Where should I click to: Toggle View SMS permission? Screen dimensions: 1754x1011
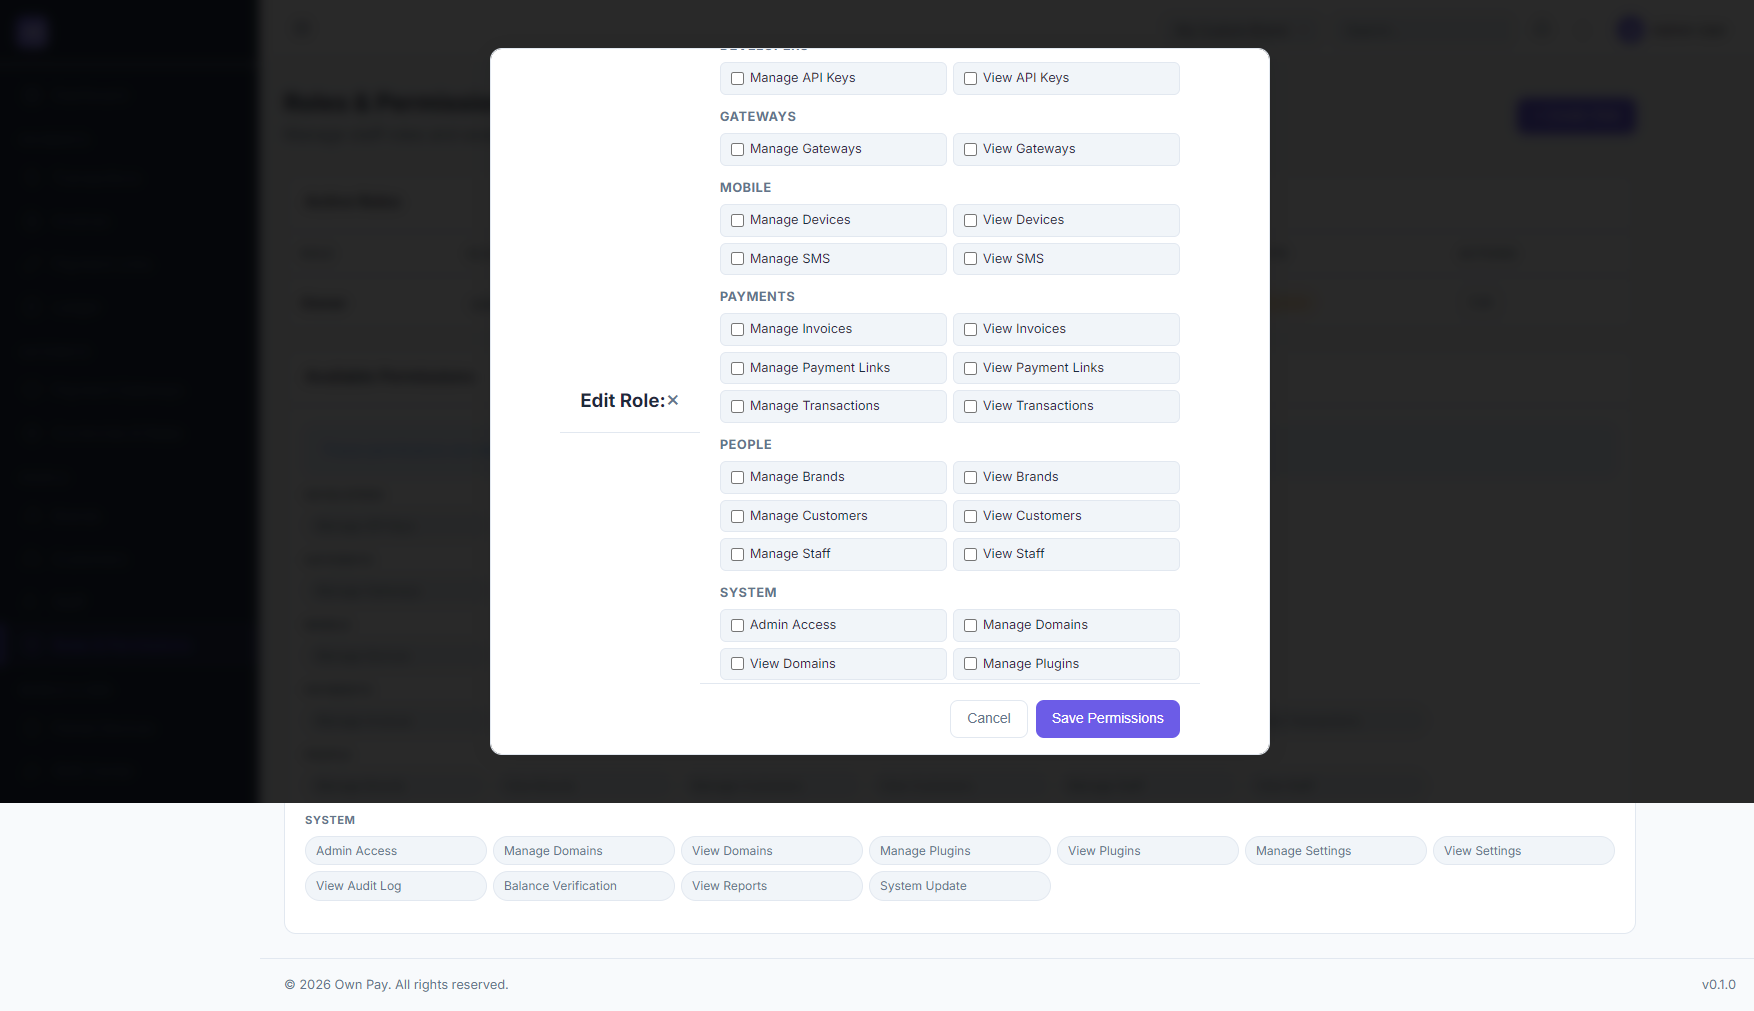pyautogui.click(x=970, y=259)
